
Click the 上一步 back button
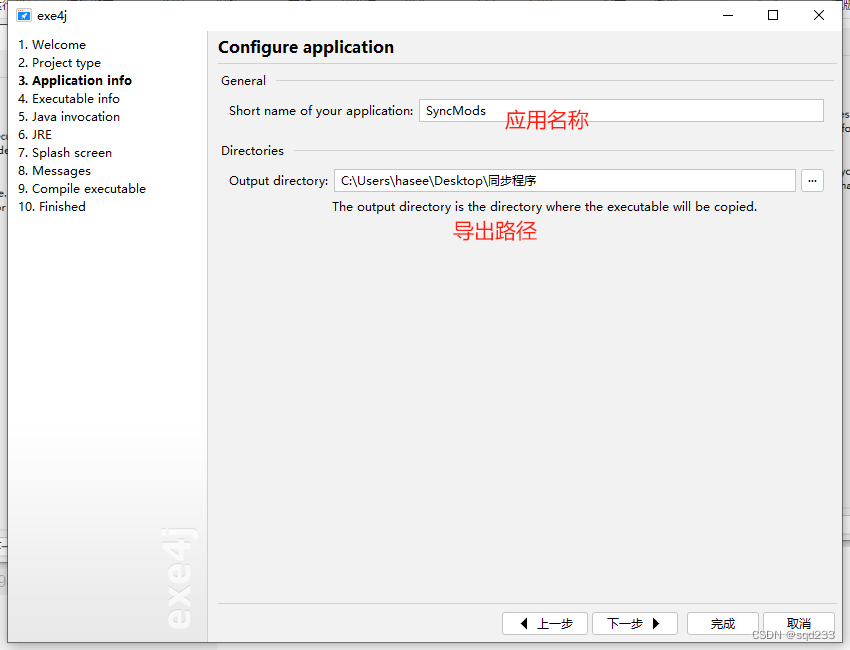[x=545, y=623]
